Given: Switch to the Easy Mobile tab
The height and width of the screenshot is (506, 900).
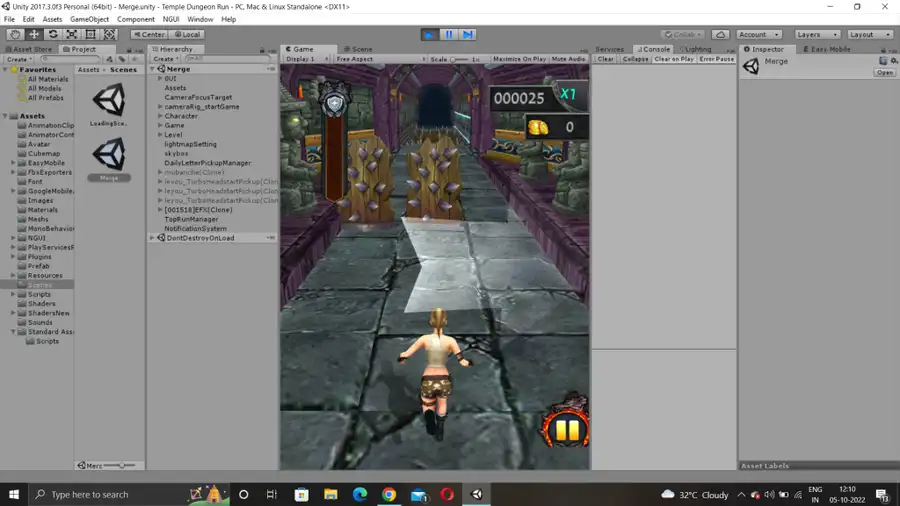Looking at the screenshot, I should [x=827, y=49].
